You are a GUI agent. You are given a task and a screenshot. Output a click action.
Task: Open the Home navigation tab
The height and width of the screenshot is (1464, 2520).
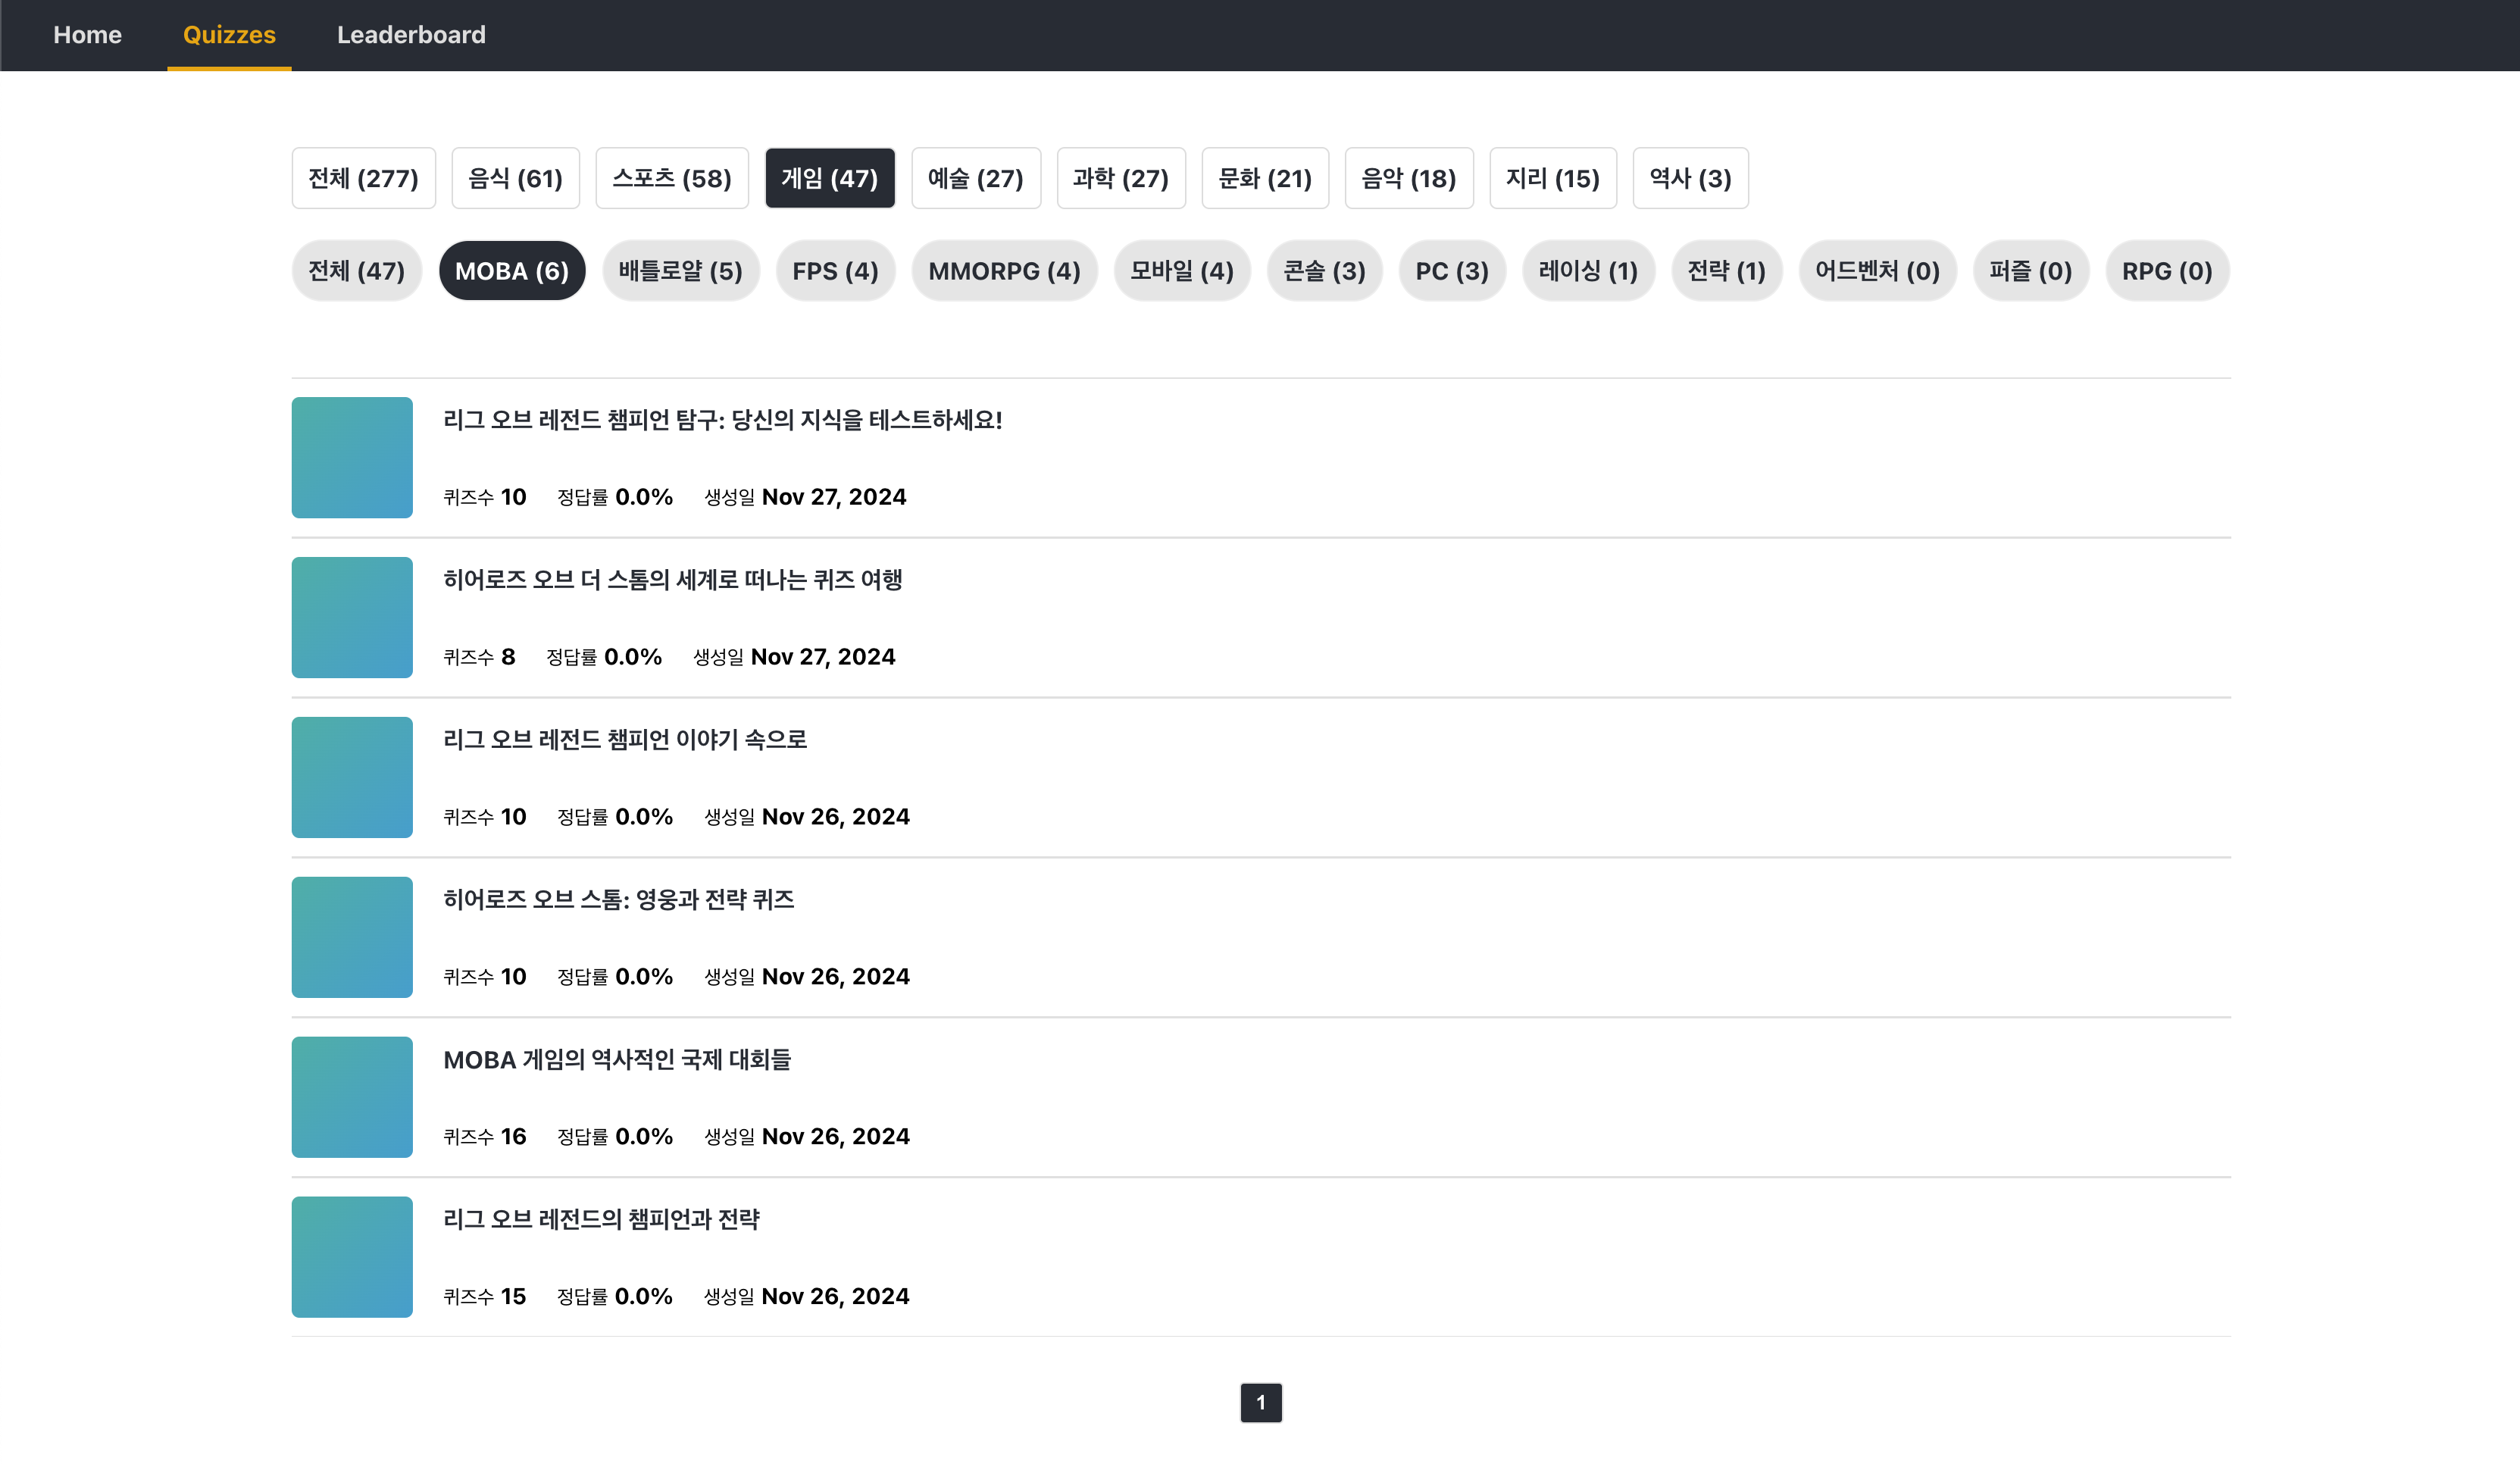point(87,35)
